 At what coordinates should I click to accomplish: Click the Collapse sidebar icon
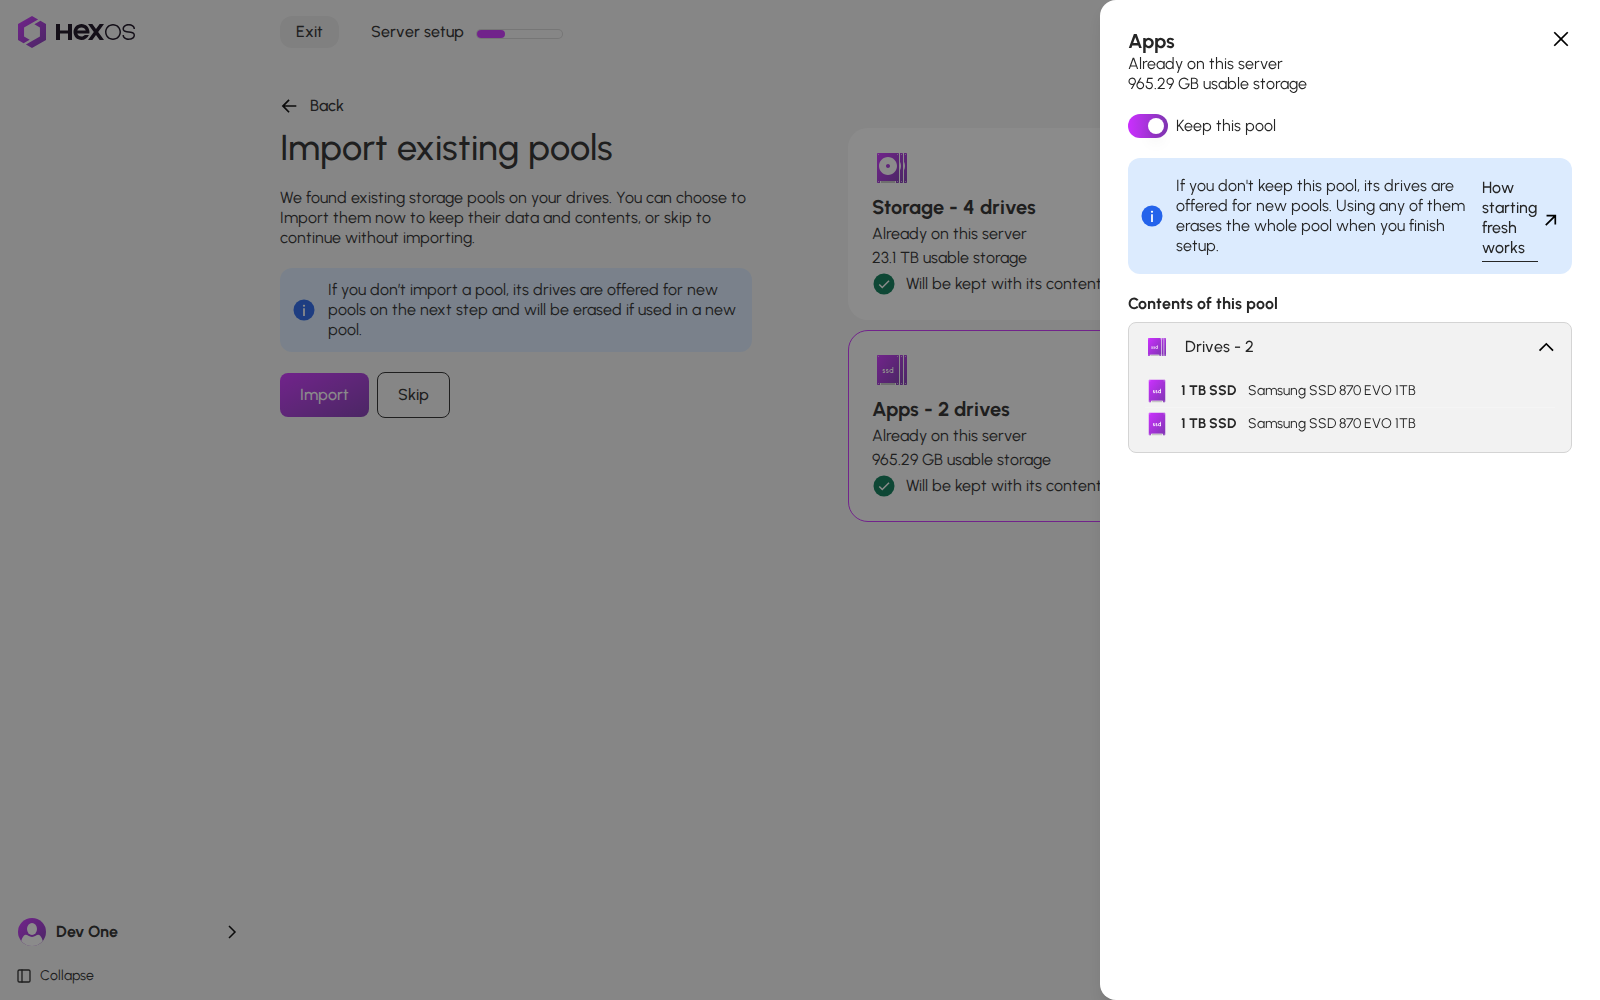pyautogui.click(x=24, y=976)
